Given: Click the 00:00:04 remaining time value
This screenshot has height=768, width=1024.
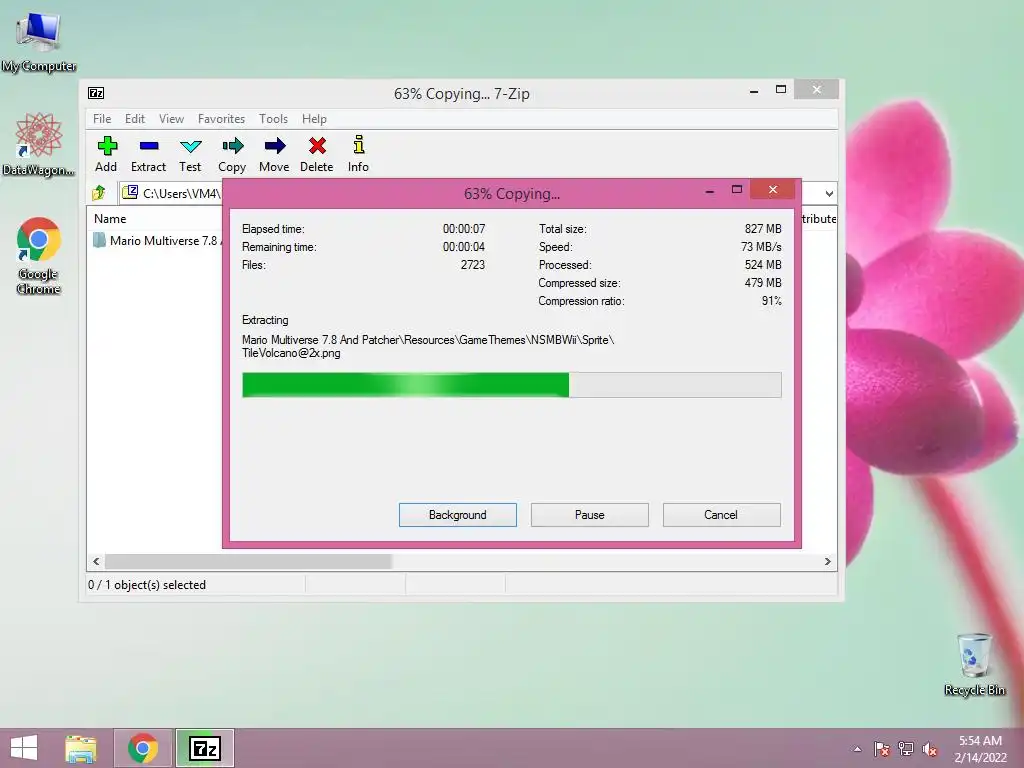Looking at the screenshot, I should point(464,247).
